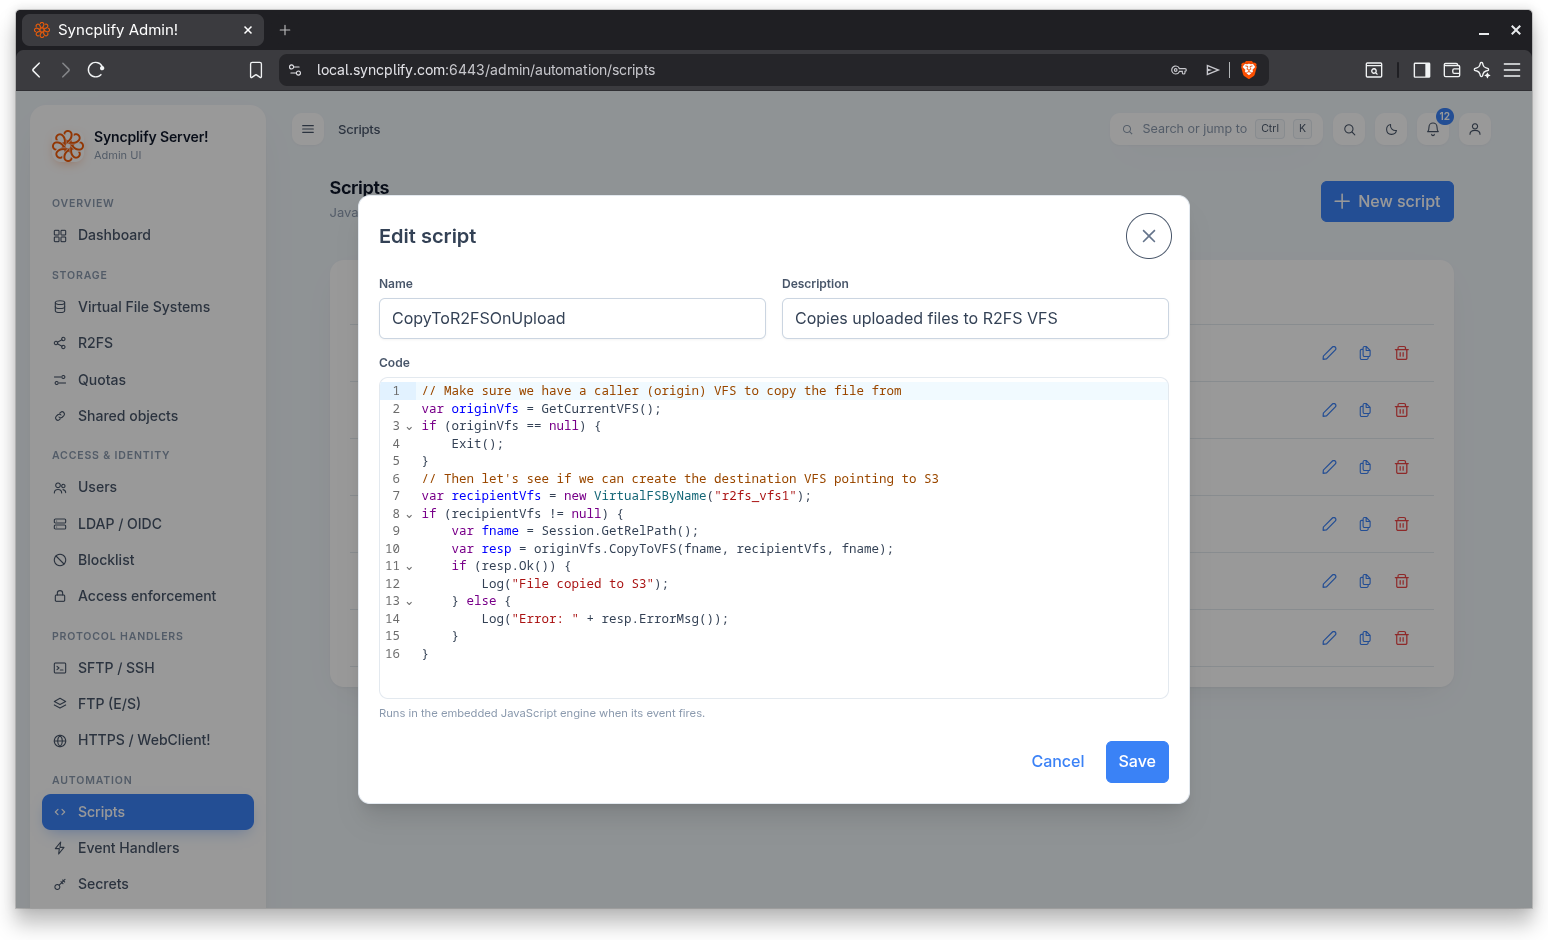Click the 'Exit();' code line
Image resolution: width=1548 pixels, height=940 pixels.
pyautogui.click(x=477, y=444)
